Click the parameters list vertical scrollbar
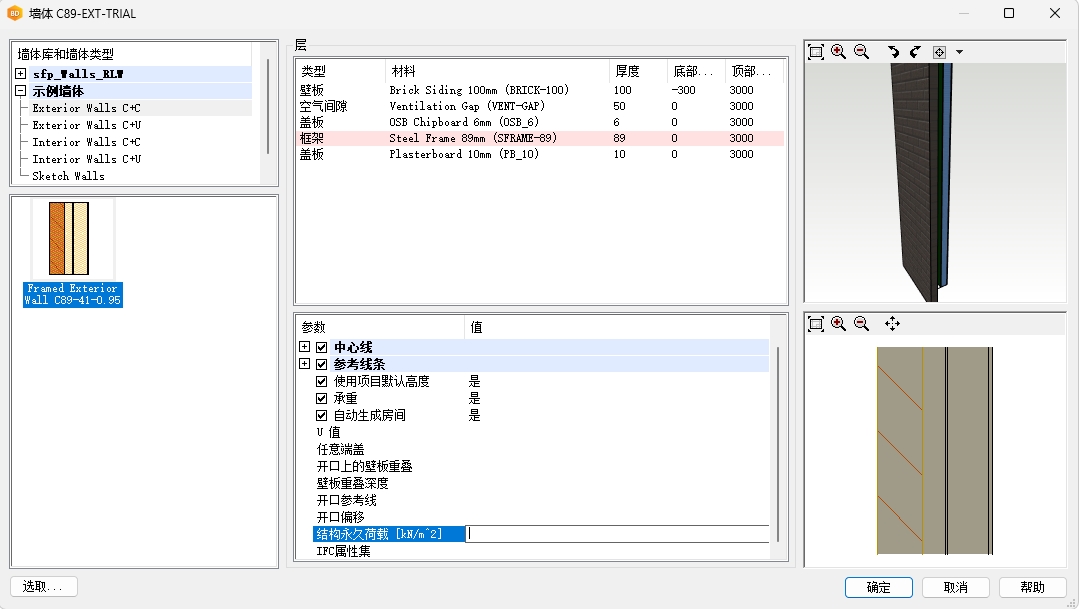The width and height of the screenshot is (1079, 609). click(778, 444)
